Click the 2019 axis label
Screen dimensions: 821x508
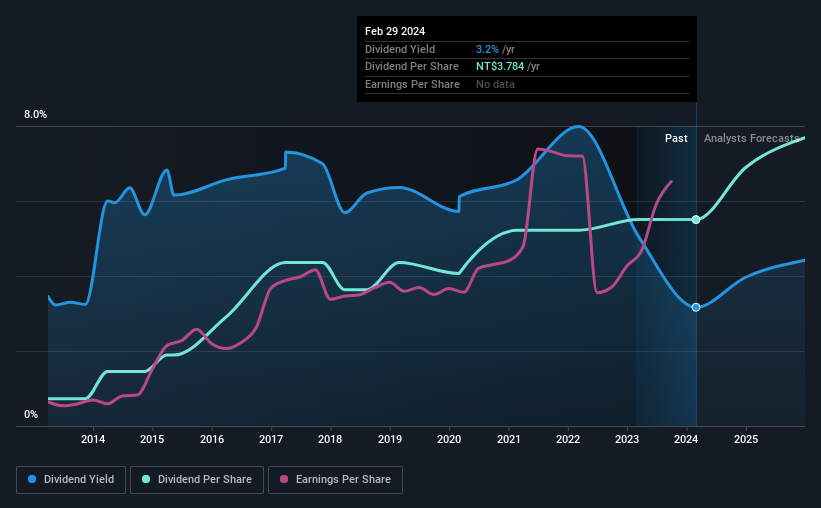coord(390,439)
